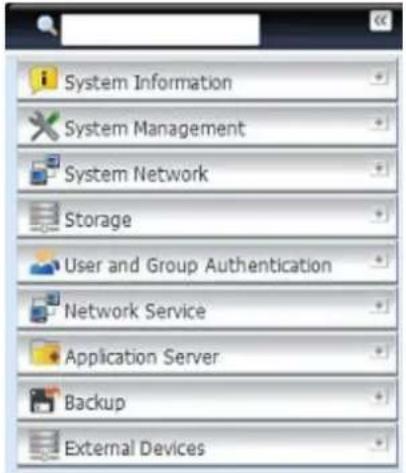Click the System Management tools icon
406x473 pixels.
tap(44, 126)
